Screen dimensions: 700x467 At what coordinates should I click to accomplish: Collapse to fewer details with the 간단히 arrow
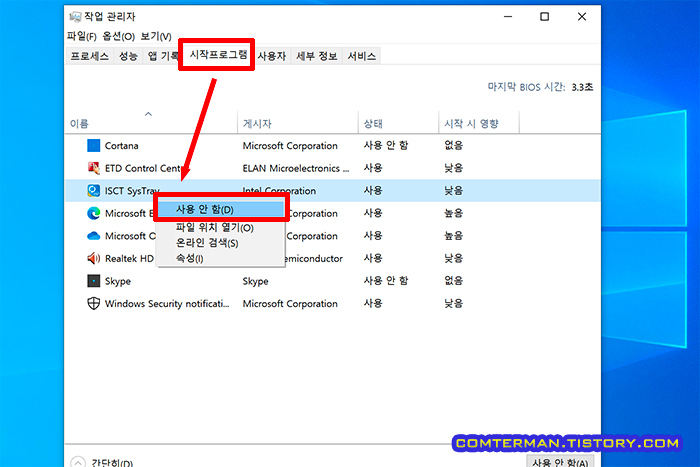(78, 462)
